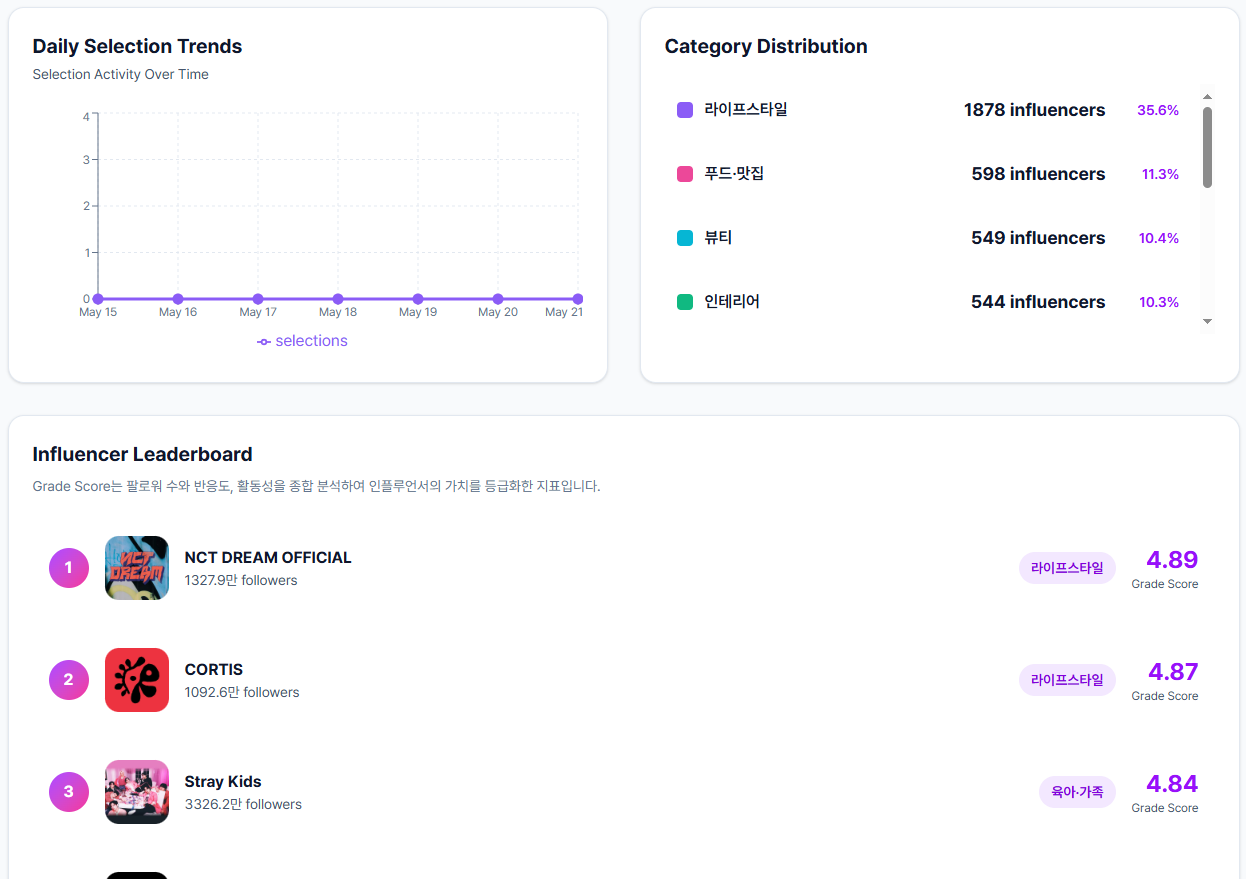Click the May 15 data point on chart
This screenshot has width=1246, height=879.
[98, 299]
